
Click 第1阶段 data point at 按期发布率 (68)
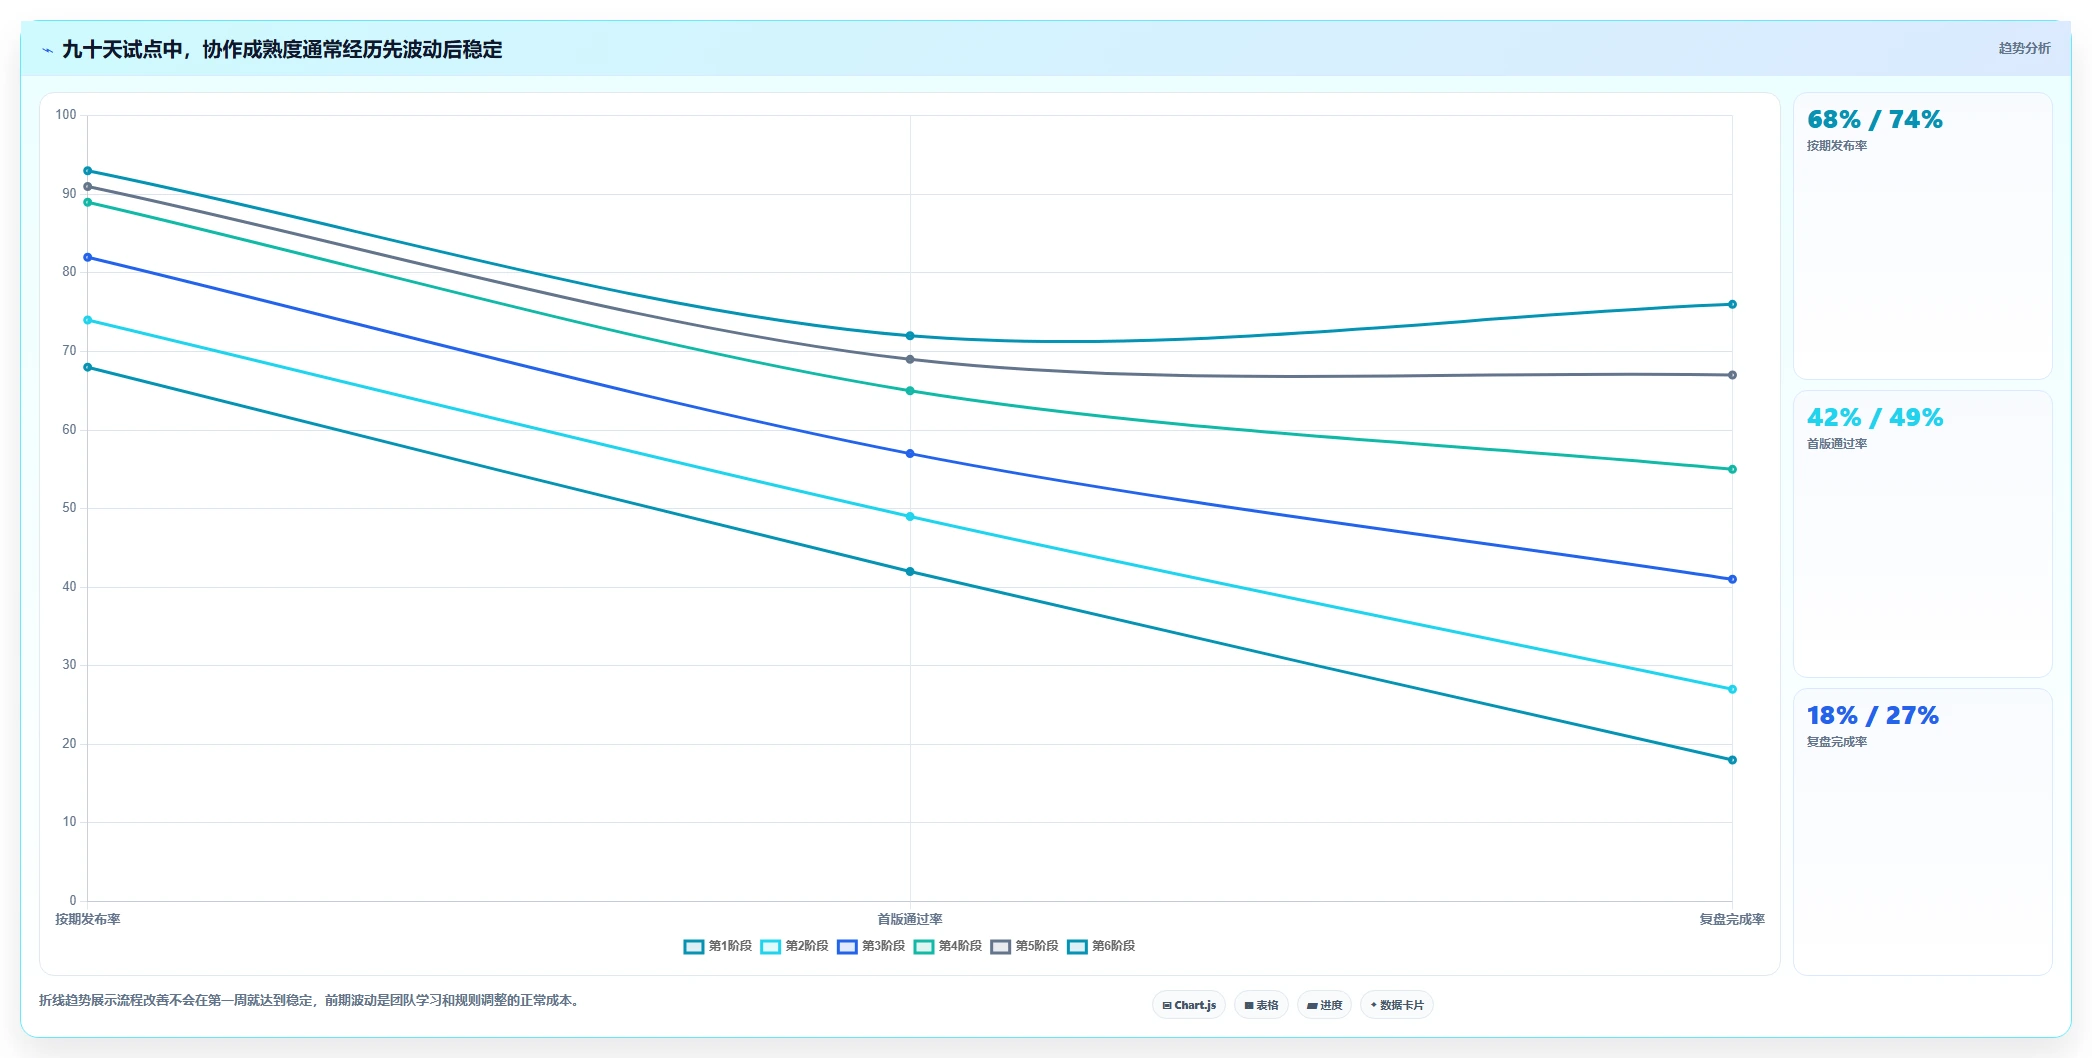pyautogui.click(x=88, y=368)
